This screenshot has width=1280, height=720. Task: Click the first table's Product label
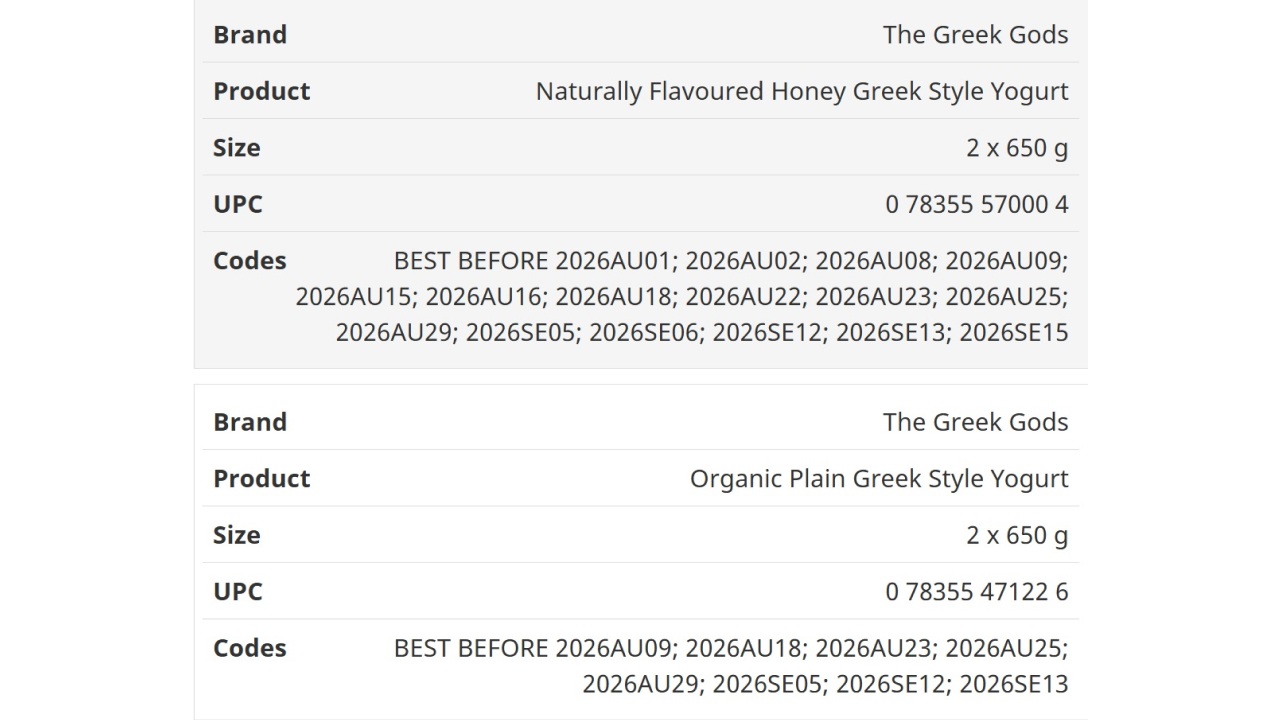coord(261,91)
